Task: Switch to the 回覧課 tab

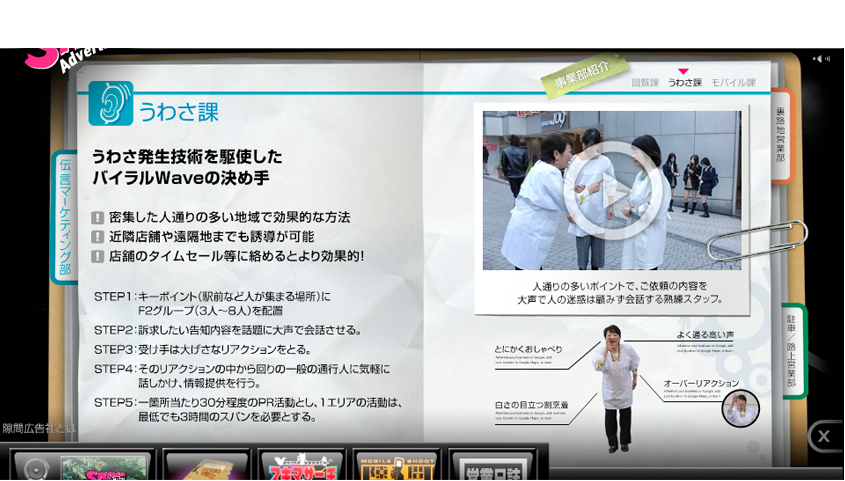Action: pos(645,82)
